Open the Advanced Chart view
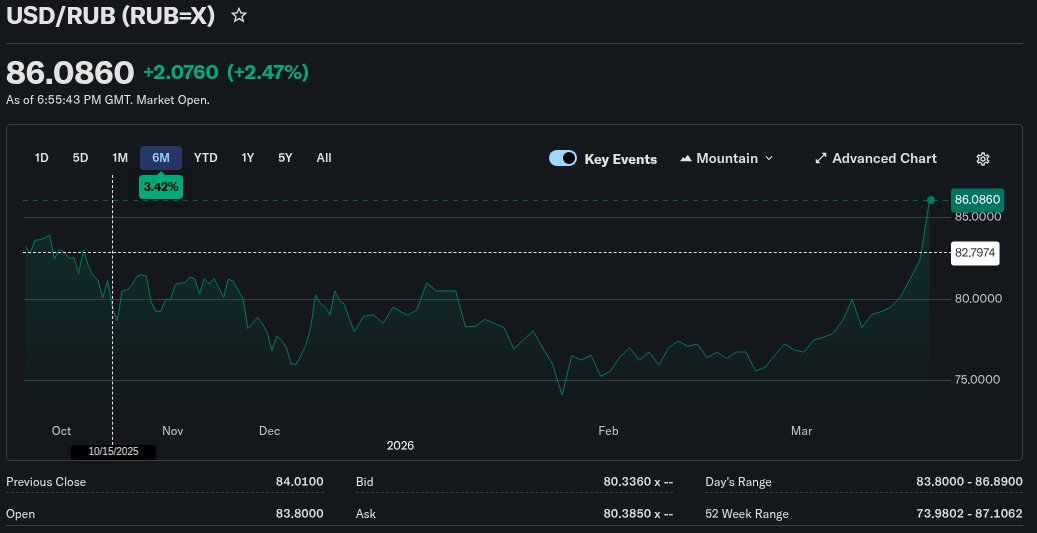Viewport: 1037px width, 533px height. tap(876, 159)
